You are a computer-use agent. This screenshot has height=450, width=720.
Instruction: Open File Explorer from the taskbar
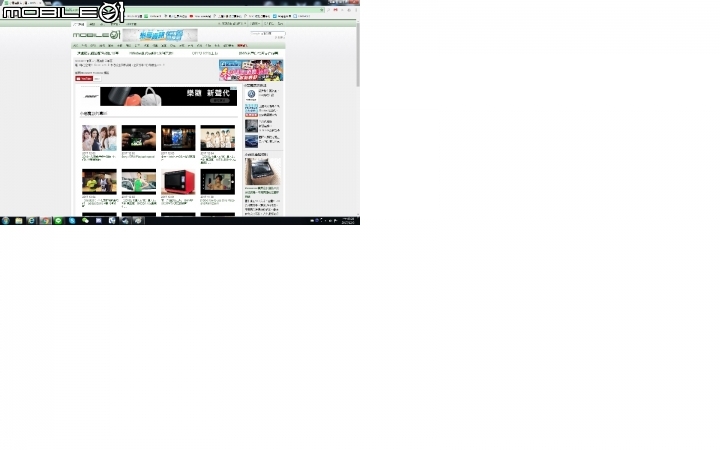point(19,221)
